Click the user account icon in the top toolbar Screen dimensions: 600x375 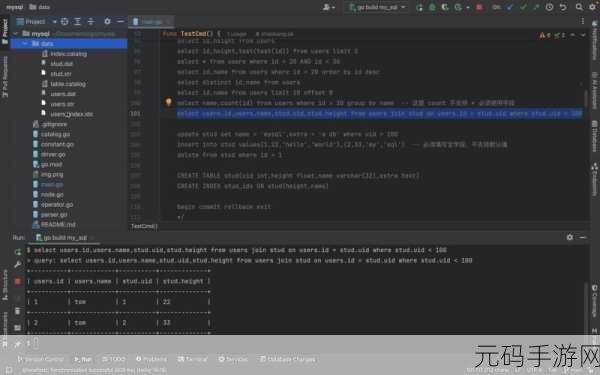pyautogui.click(x=327, y=7)
